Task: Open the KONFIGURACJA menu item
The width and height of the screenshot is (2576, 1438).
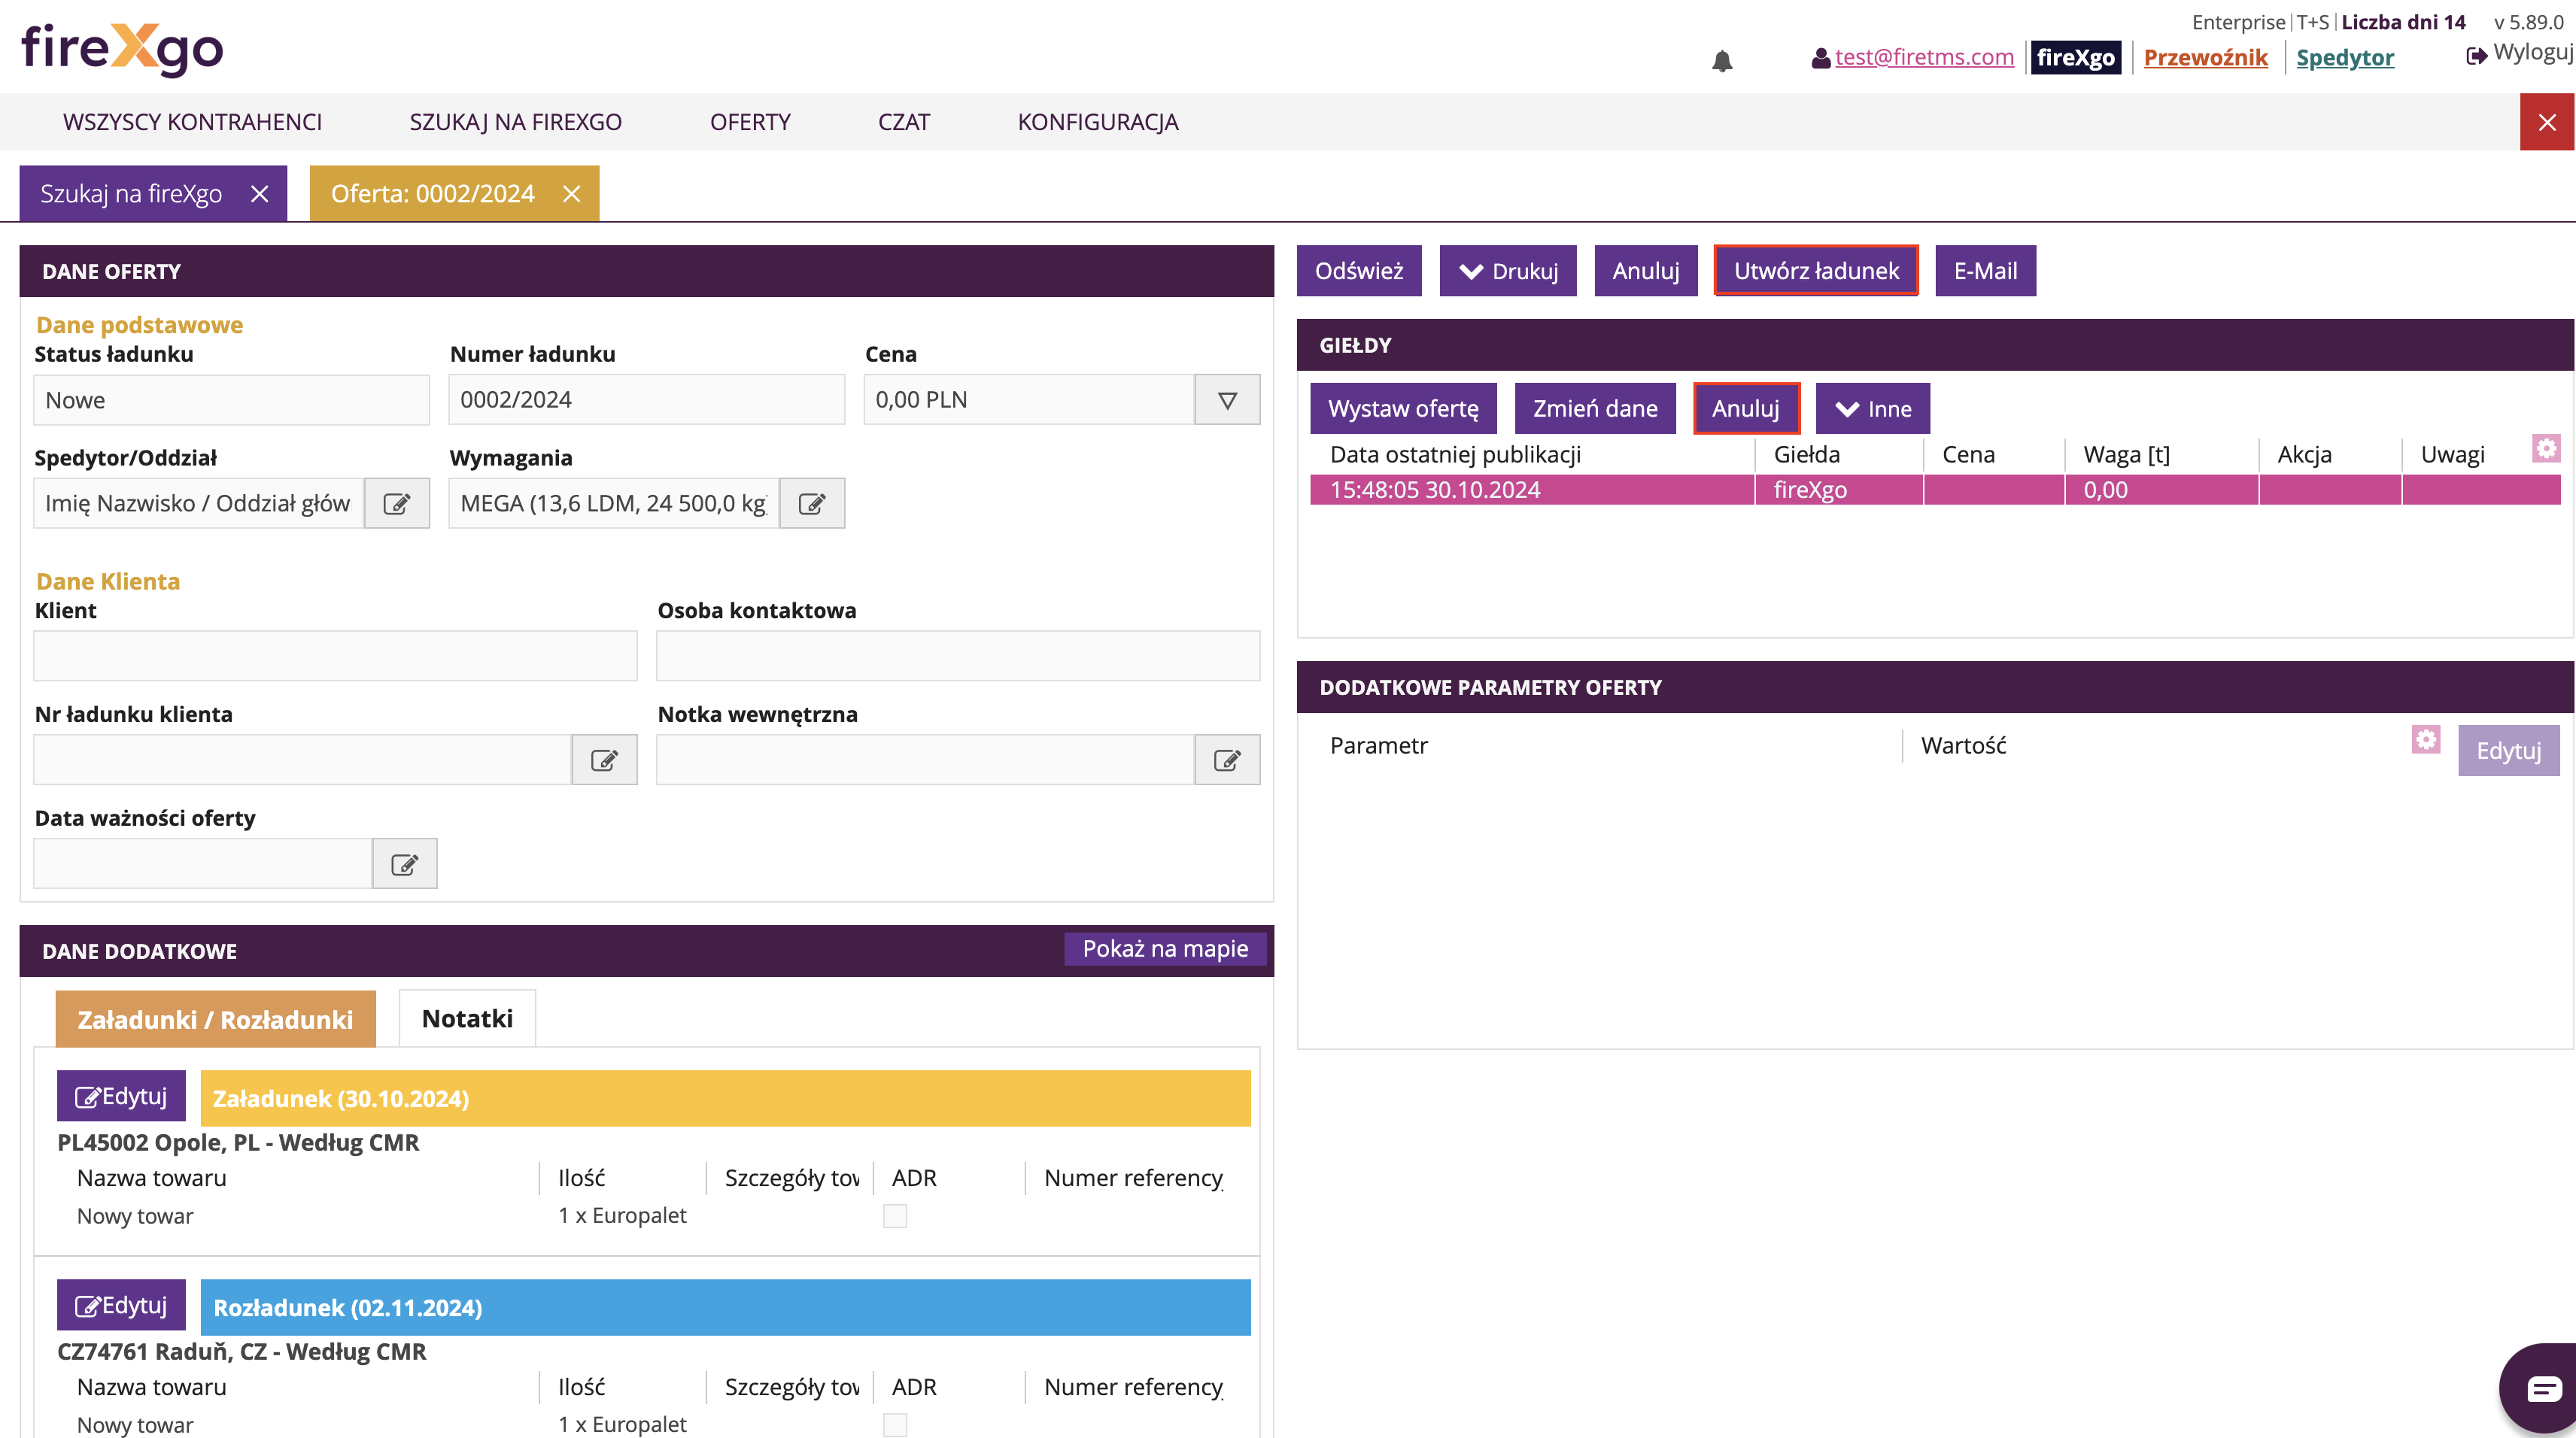Action: [x=1097, y=122]
